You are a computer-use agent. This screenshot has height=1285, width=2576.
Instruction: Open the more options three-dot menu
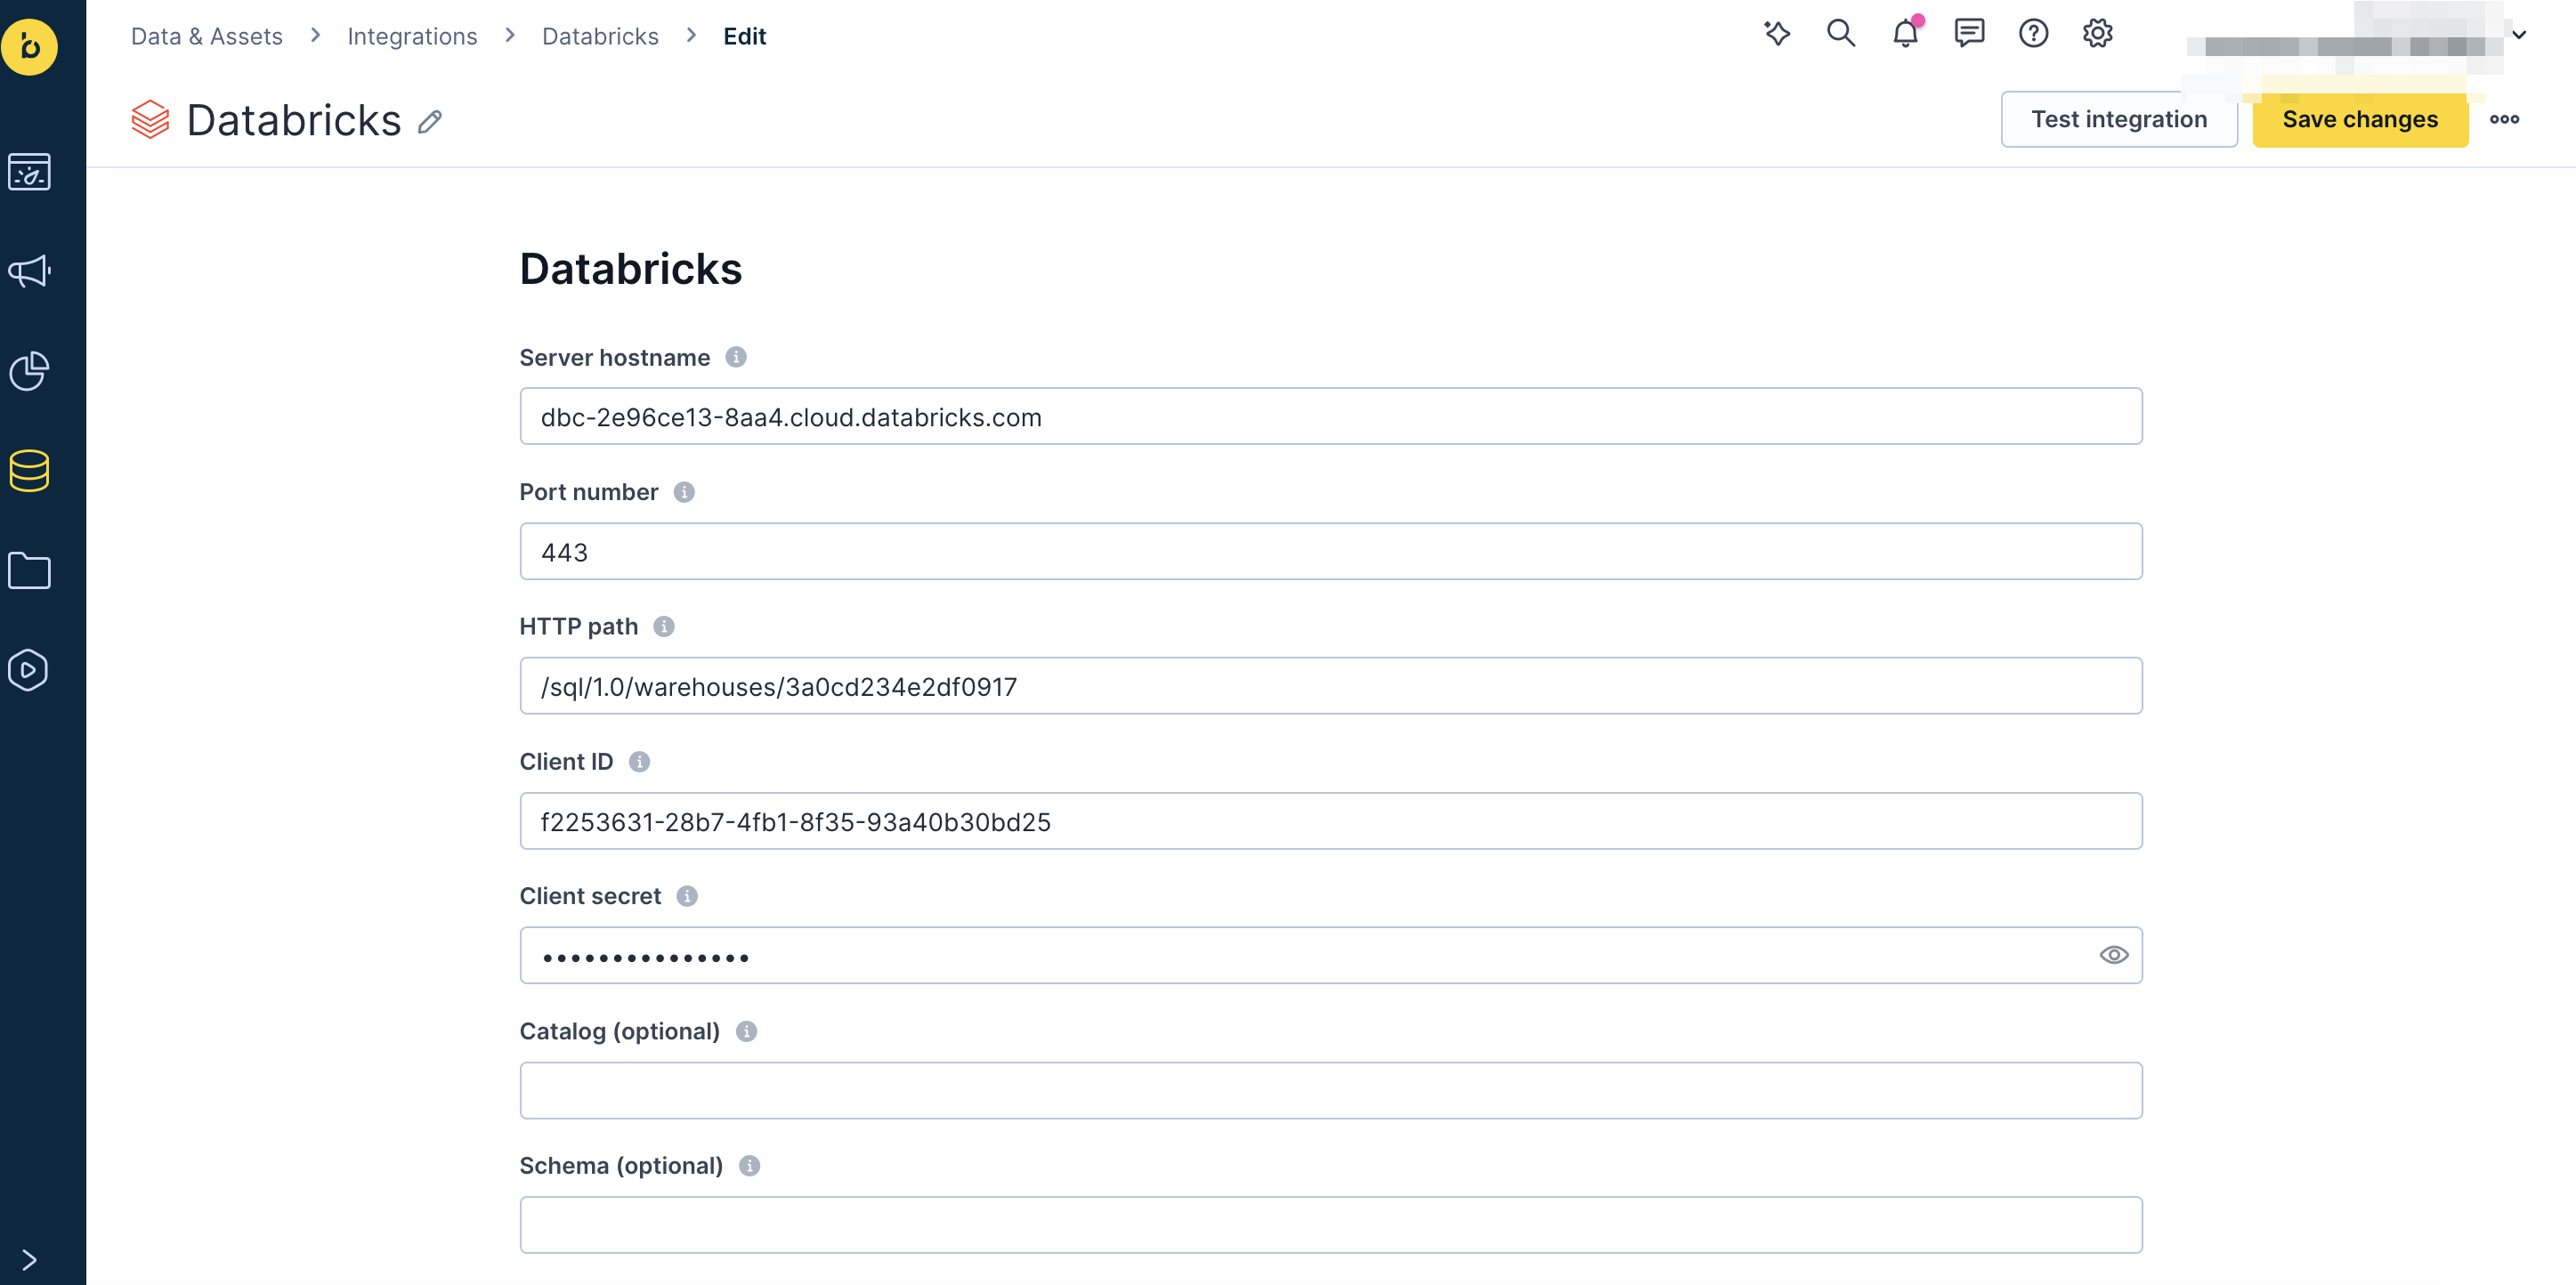point(2504,119)
